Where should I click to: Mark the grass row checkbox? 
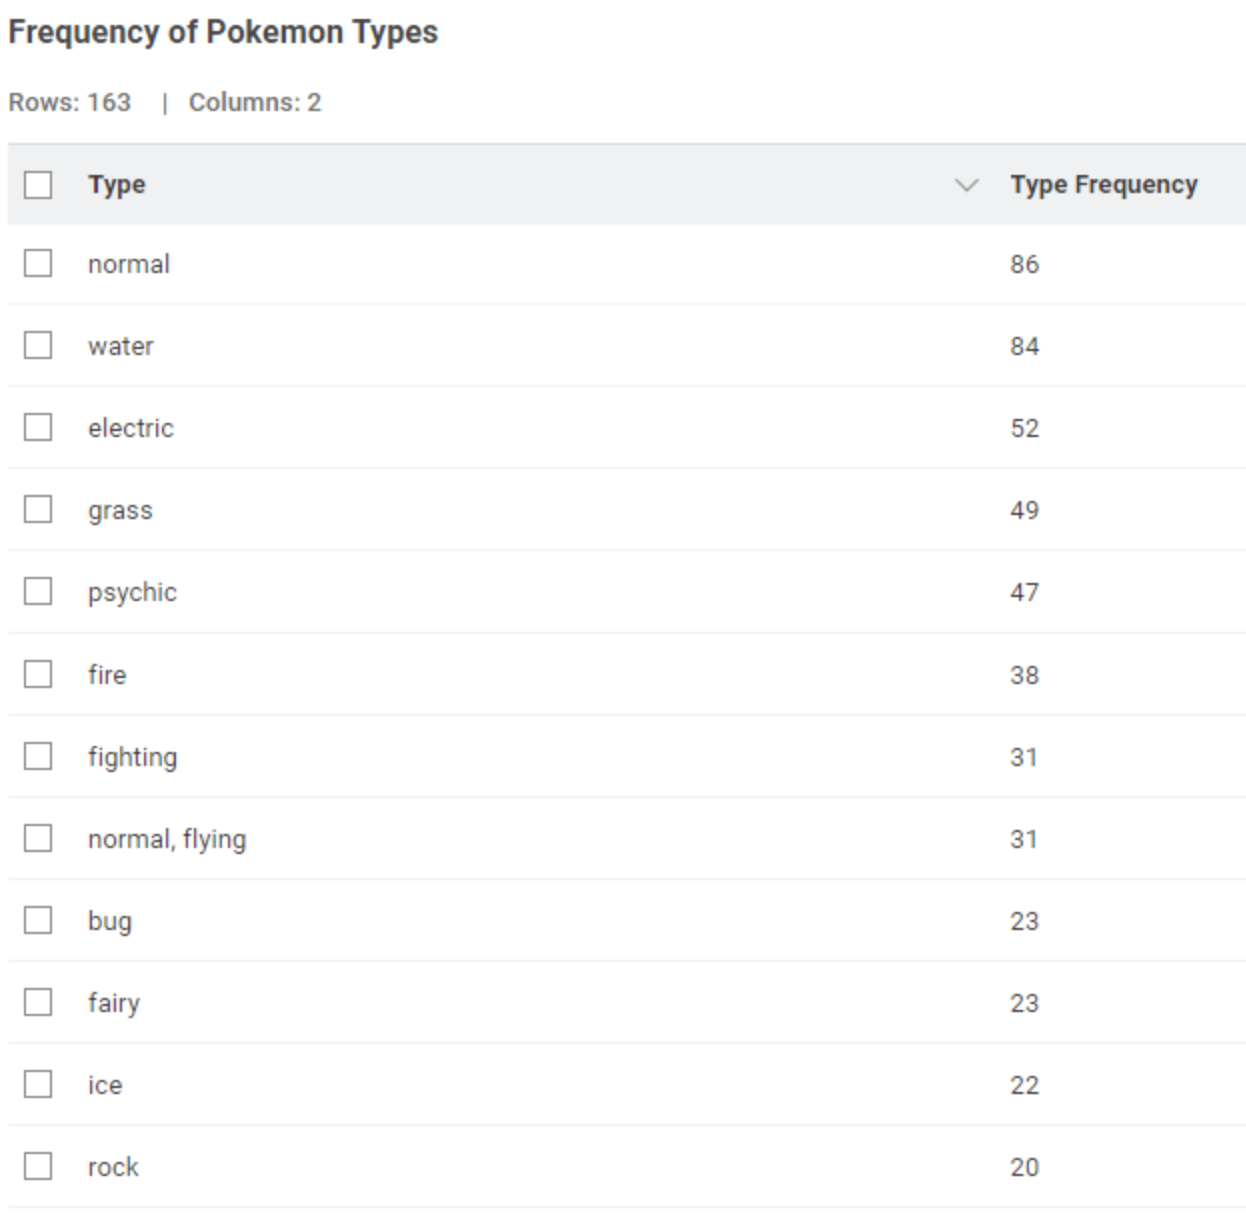tap(38, 509)
